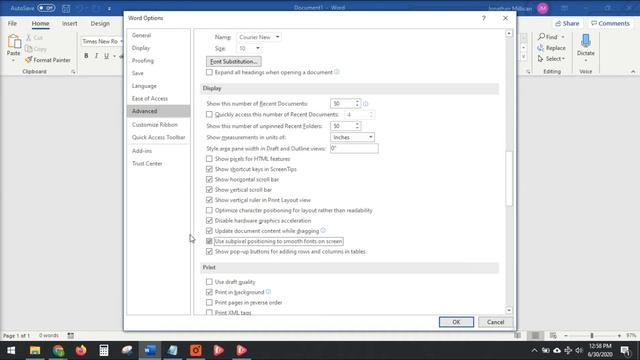Click info icon beside Recent Documents spinner
The image size is (640, 360).
[366, 104]
